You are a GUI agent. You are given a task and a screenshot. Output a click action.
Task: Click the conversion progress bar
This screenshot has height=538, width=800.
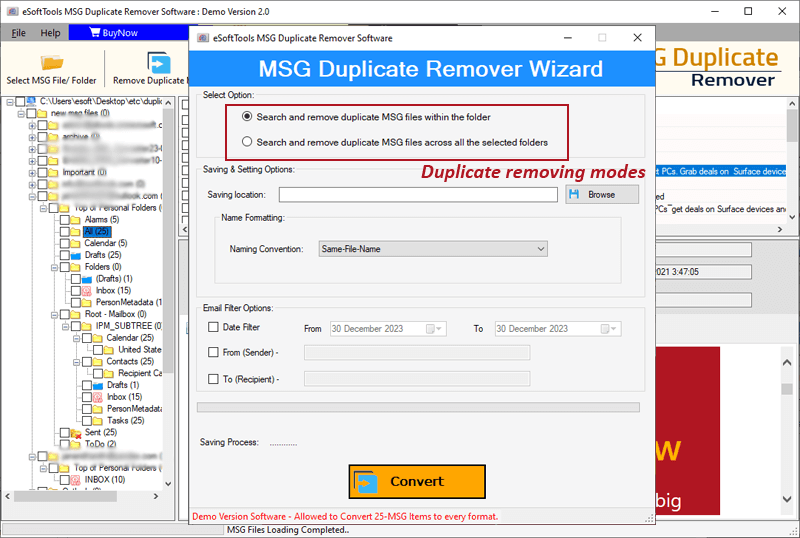(x=418, y=407)
